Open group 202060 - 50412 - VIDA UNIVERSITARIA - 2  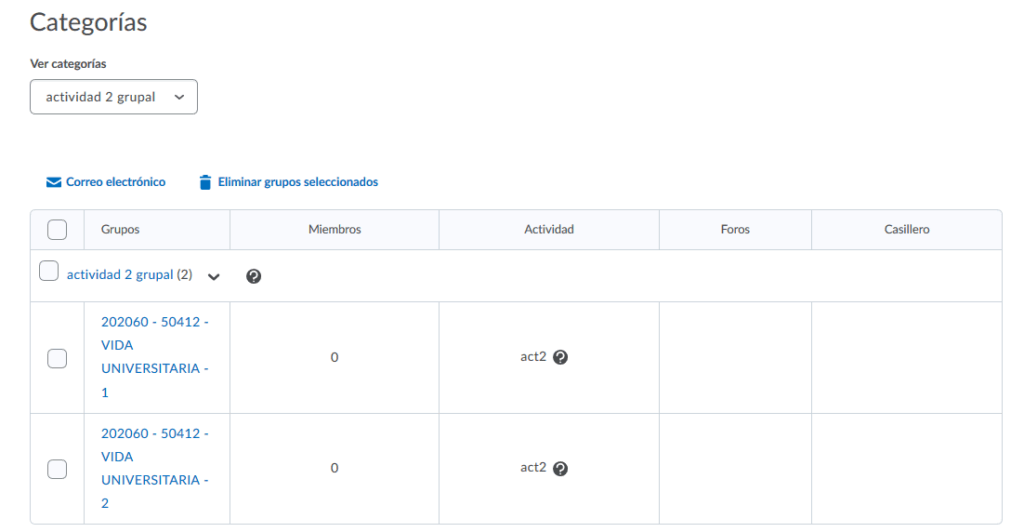tap(155, 468)
